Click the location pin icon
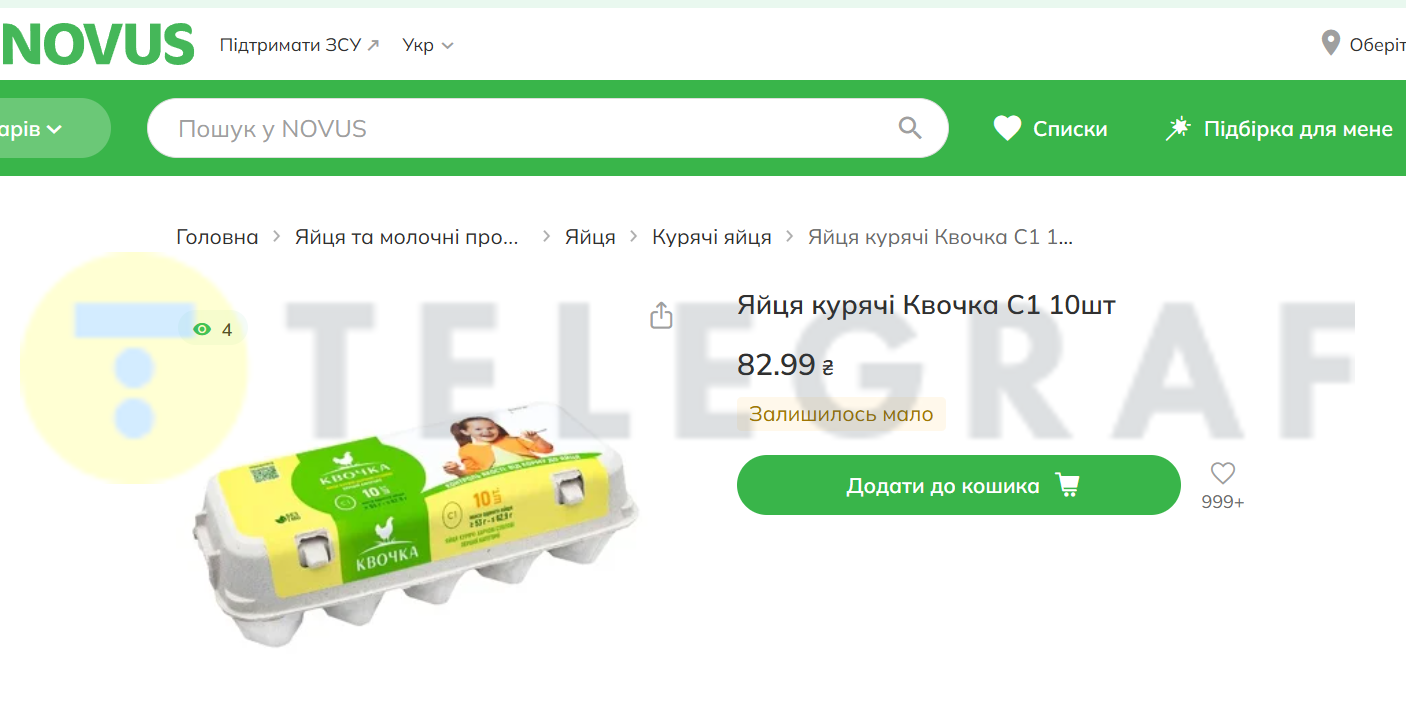Viewport: 1406px width, 717px height. (x=1330, y=43)
